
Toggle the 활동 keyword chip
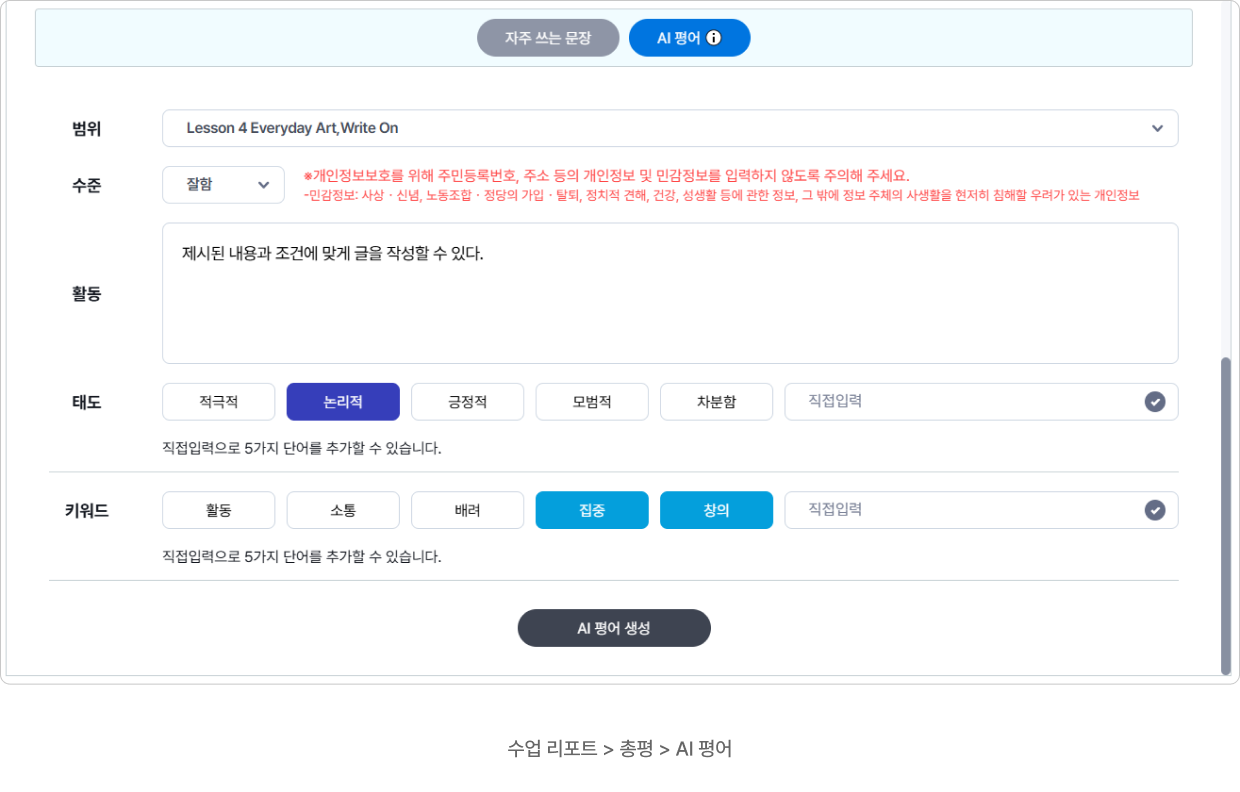point(218,510)
